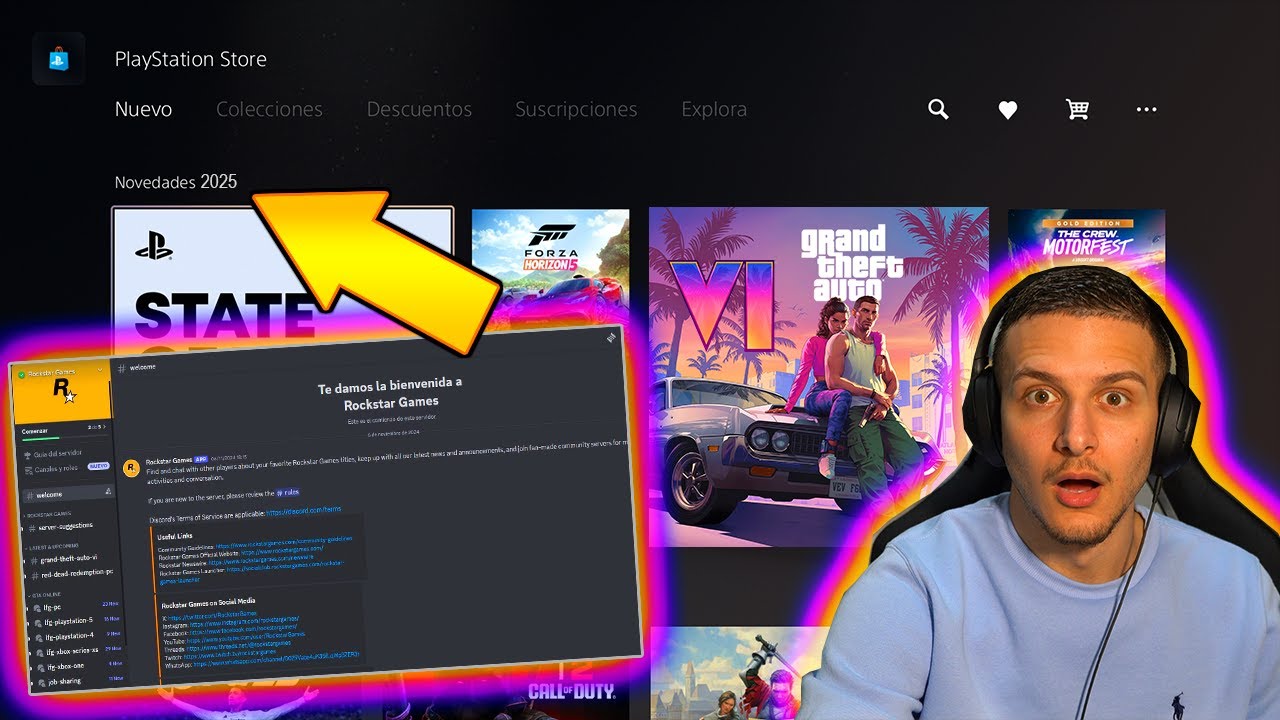Select the welcome channel in sidebar

coord(66,494)
